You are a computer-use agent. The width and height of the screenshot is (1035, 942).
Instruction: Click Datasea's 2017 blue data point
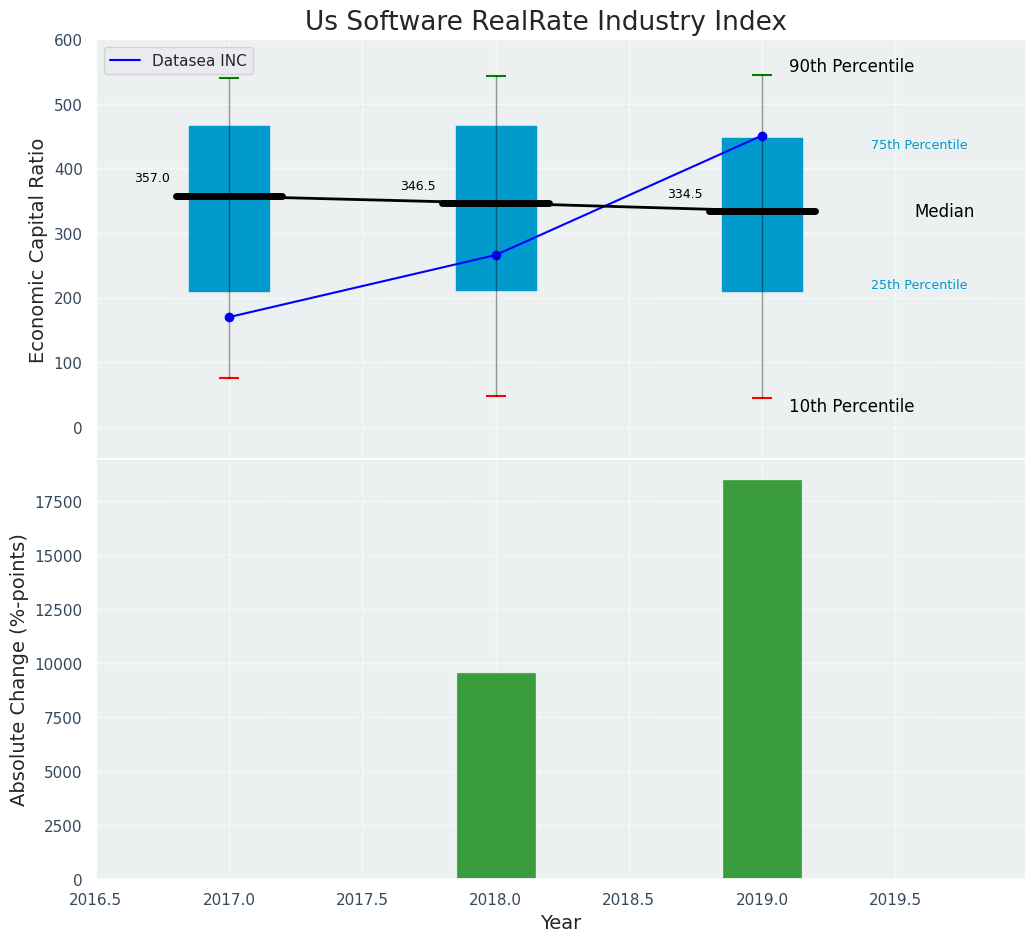(229, 317)
